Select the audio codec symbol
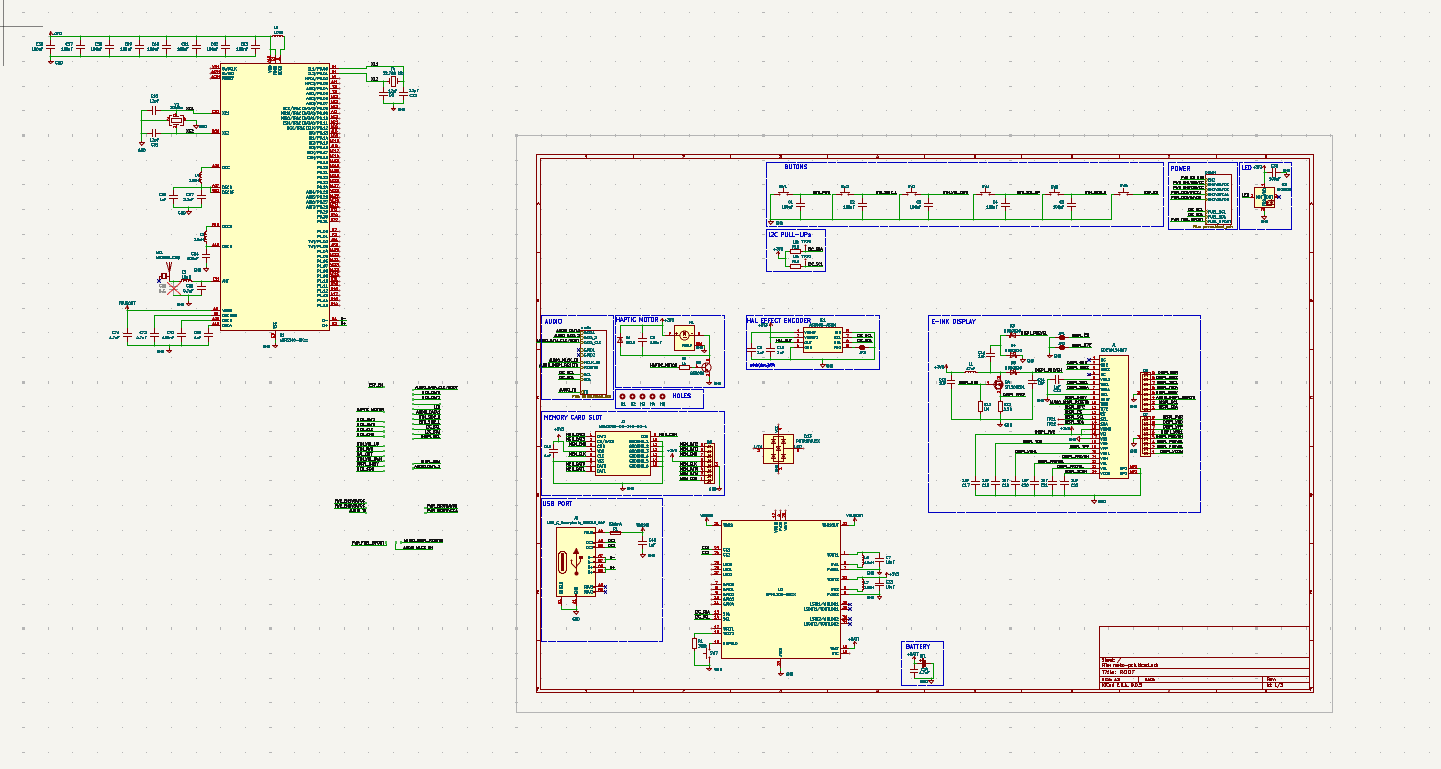Screen dimensions: 1441x769 594,359
